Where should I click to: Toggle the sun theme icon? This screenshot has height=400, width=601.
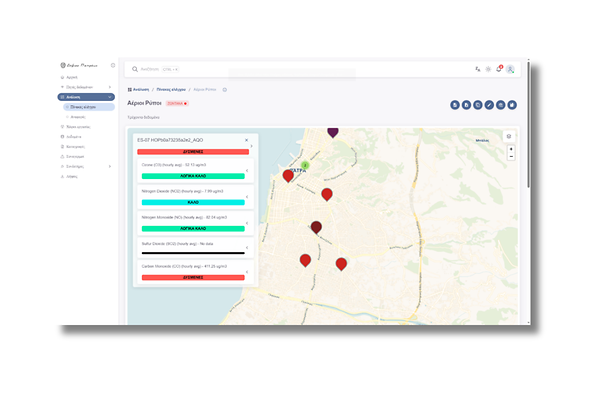[488, 69]
